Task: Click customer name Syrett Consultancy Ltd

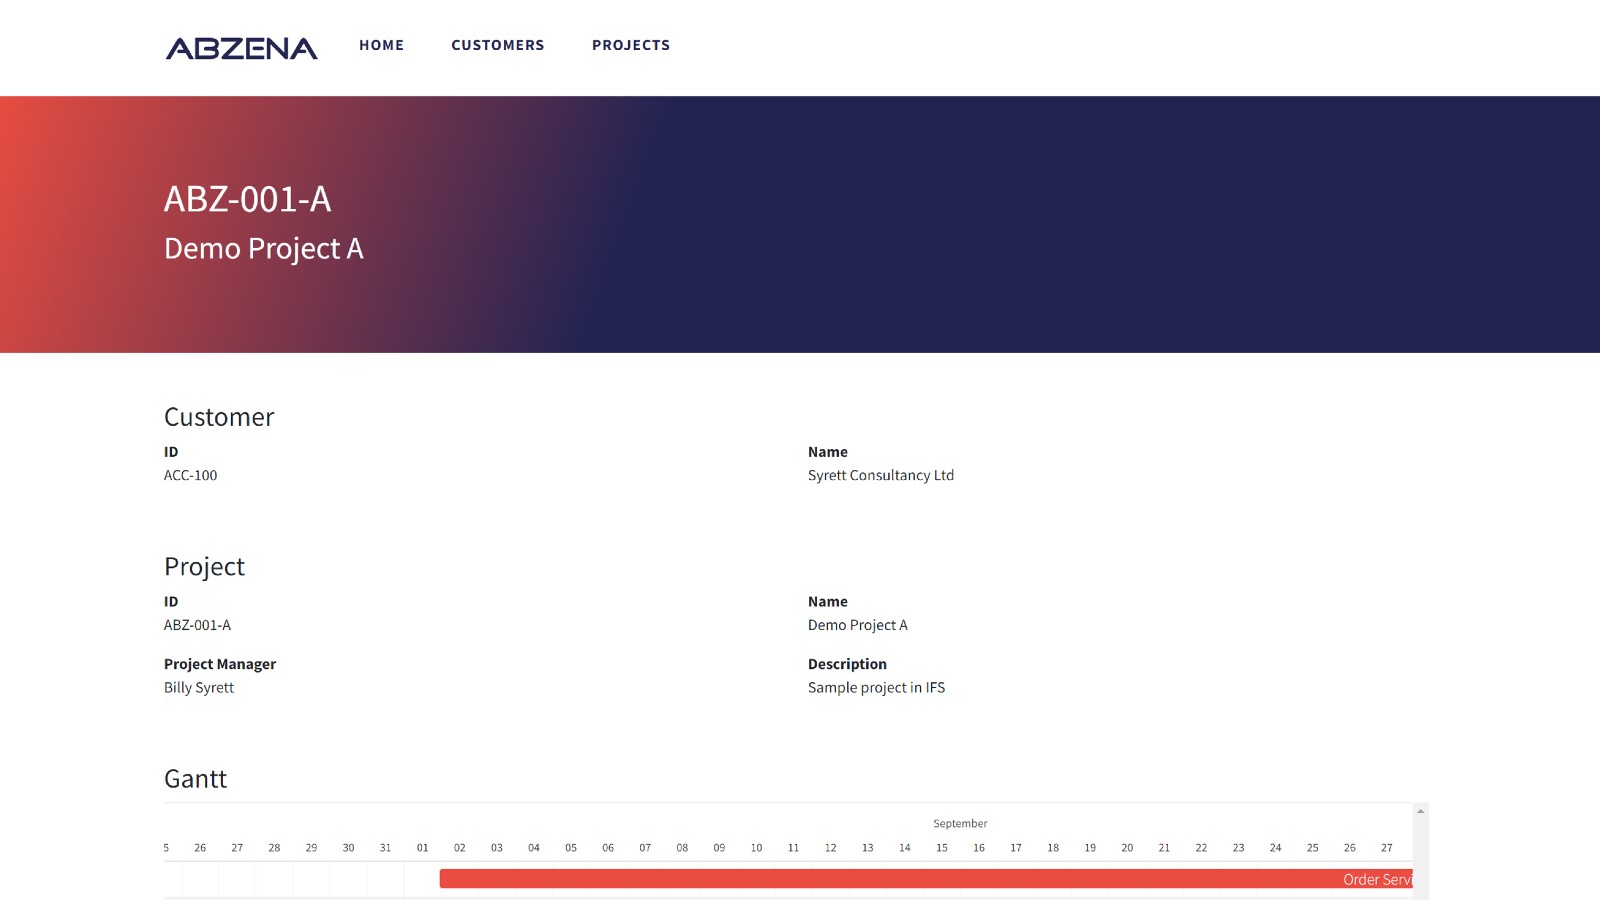Action: tap(880, 475)
